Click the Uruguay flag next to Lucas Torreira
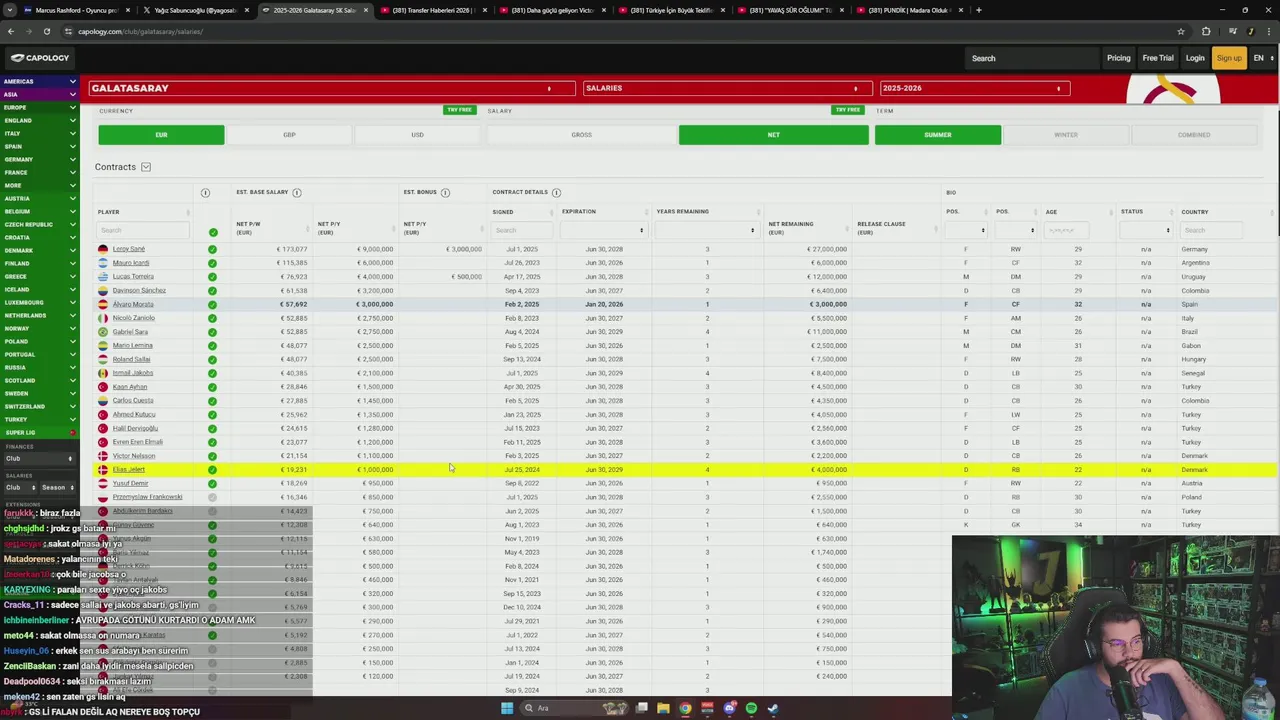1280x720 pixels. [103, 277]
